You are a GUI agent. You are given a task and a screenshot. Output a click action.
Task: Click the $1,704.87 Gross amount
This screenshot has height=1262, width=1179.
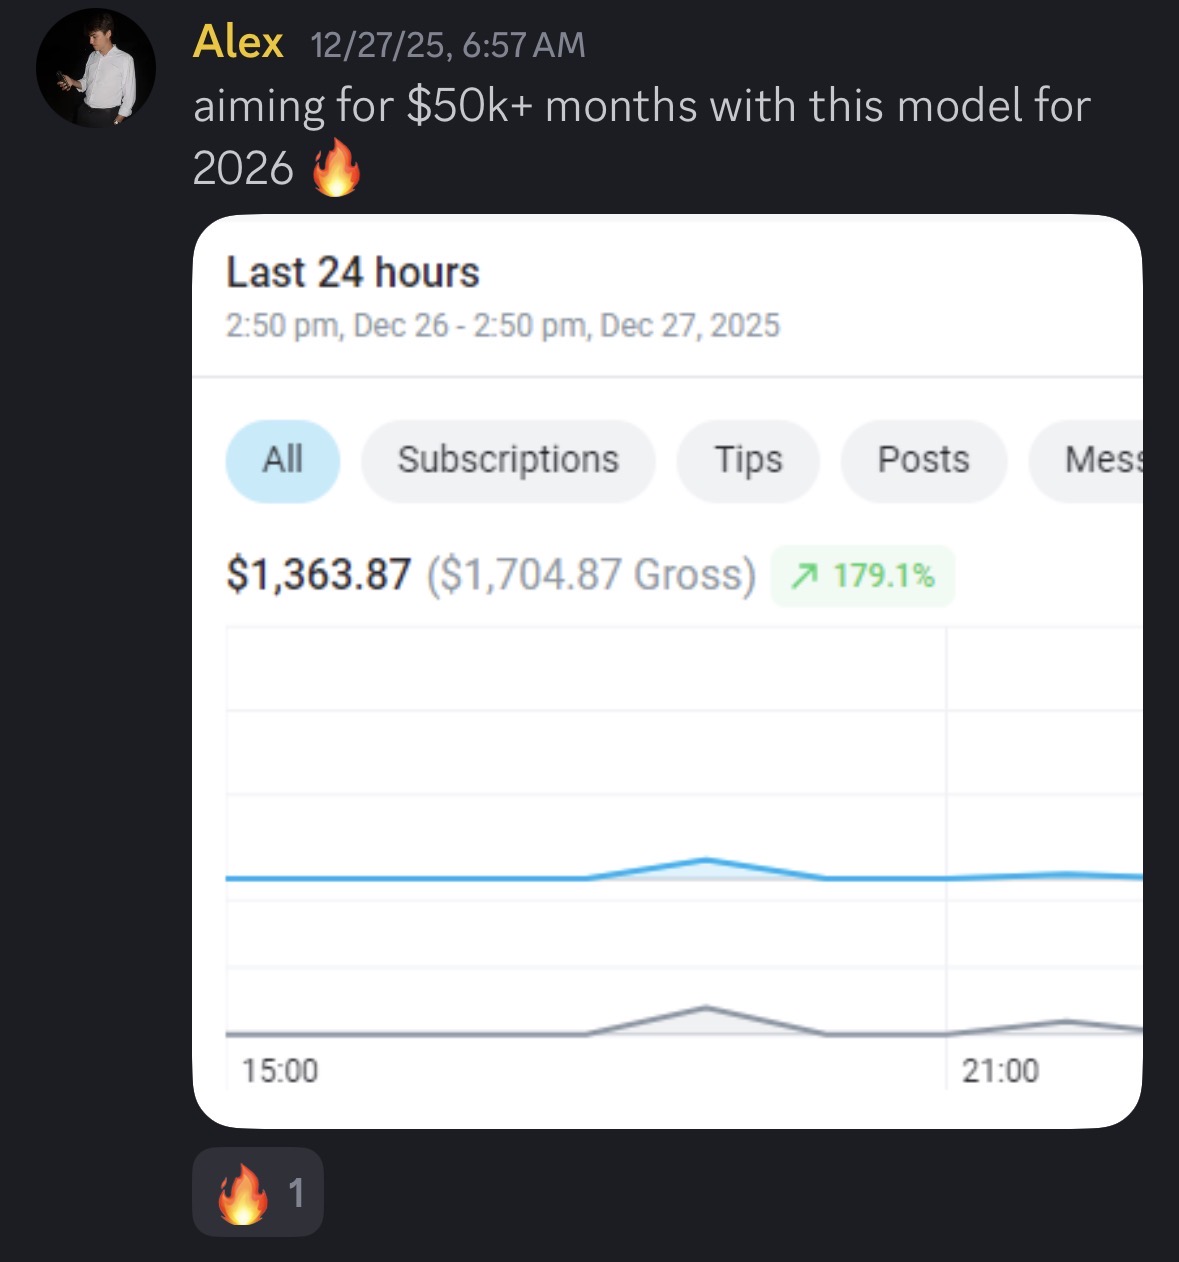pos(591,575)
